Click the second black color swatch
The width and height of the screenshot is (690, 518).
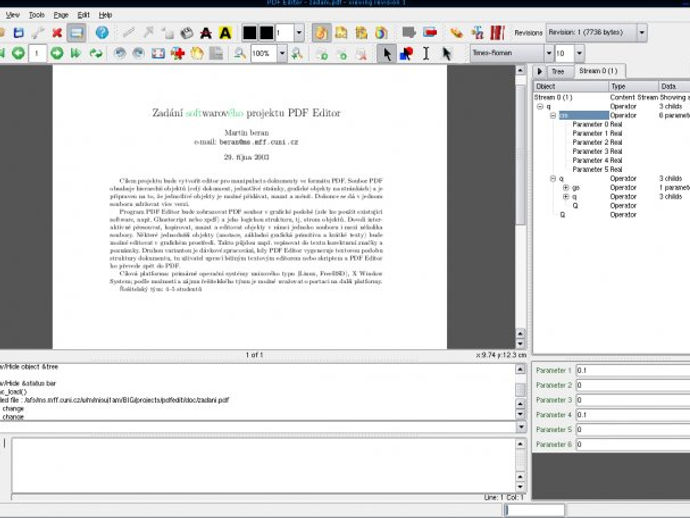(266, 33)
